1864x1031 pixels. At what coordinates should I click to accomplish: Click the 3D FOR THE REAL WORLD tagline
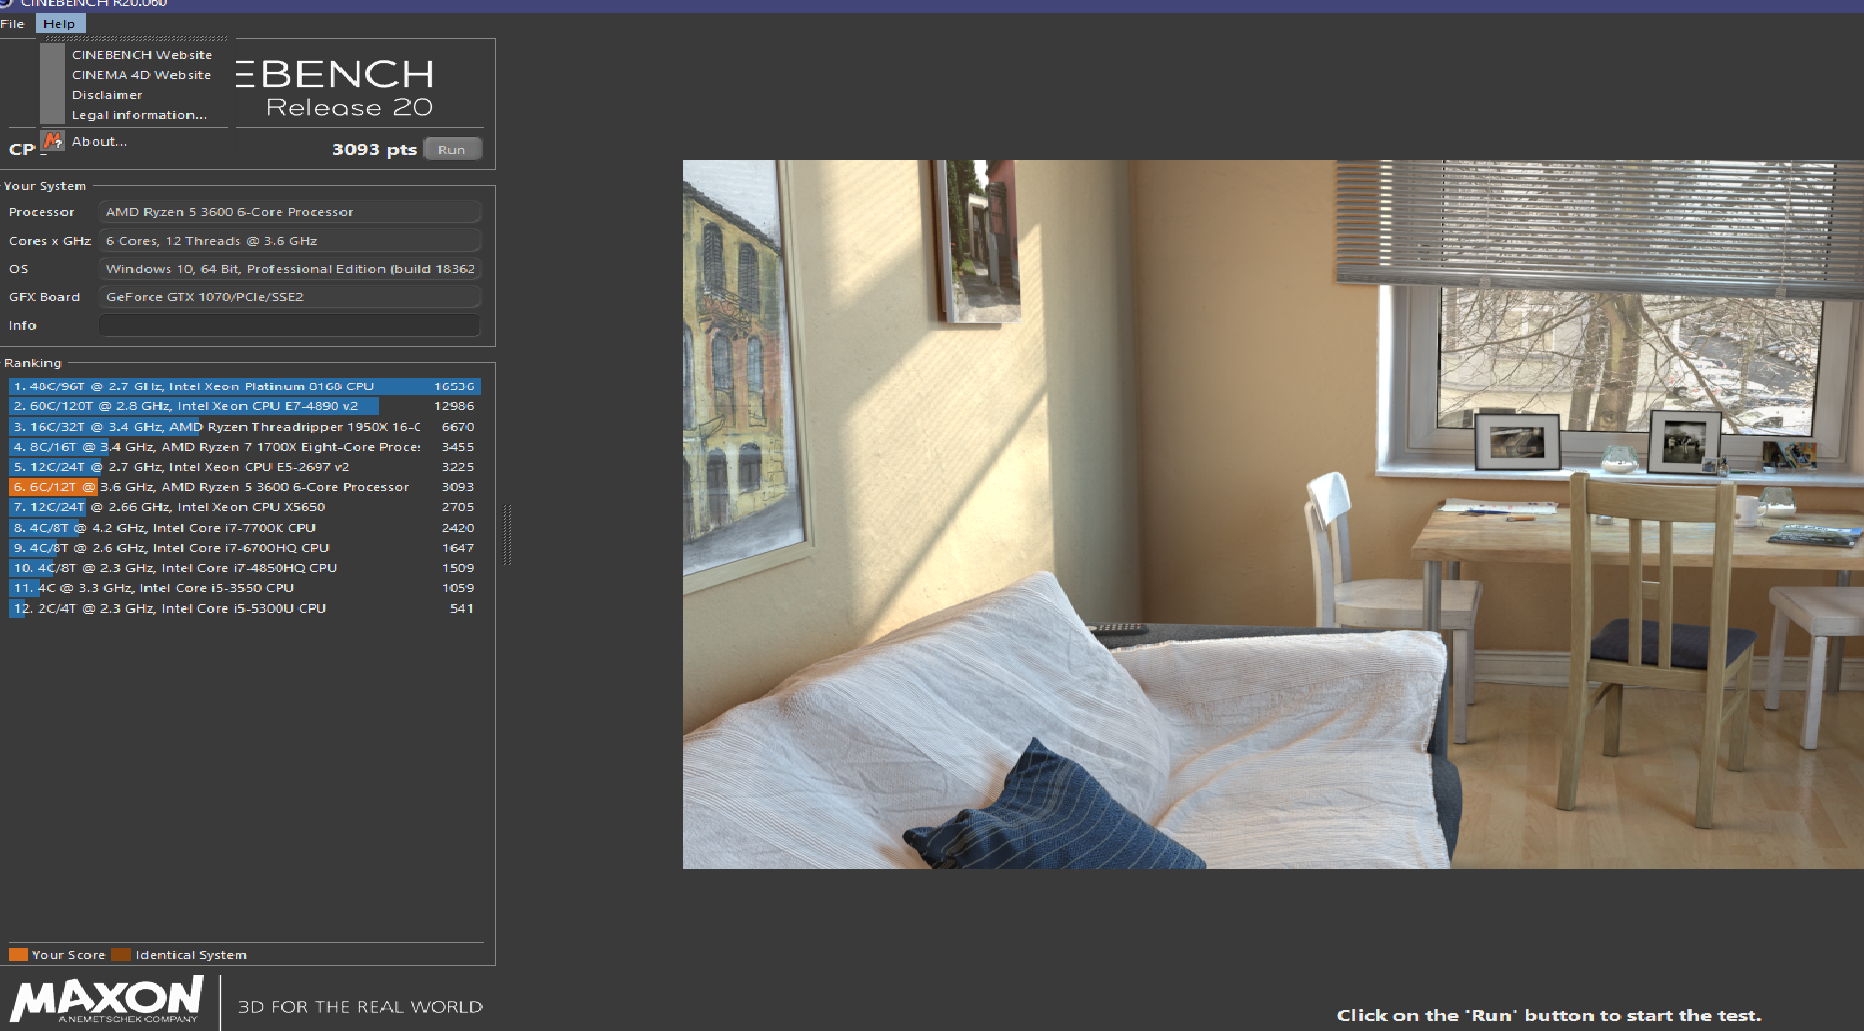[360, 1007]
